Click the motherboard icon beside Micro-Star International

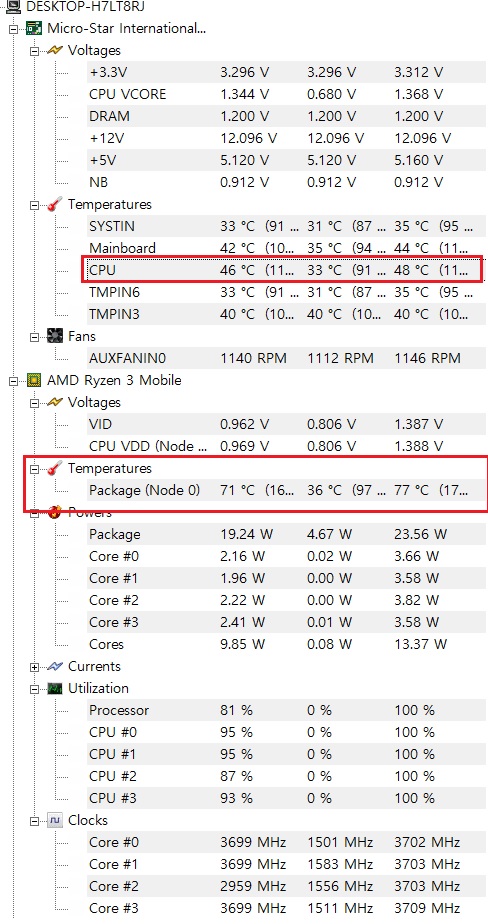tap(34, 28)
